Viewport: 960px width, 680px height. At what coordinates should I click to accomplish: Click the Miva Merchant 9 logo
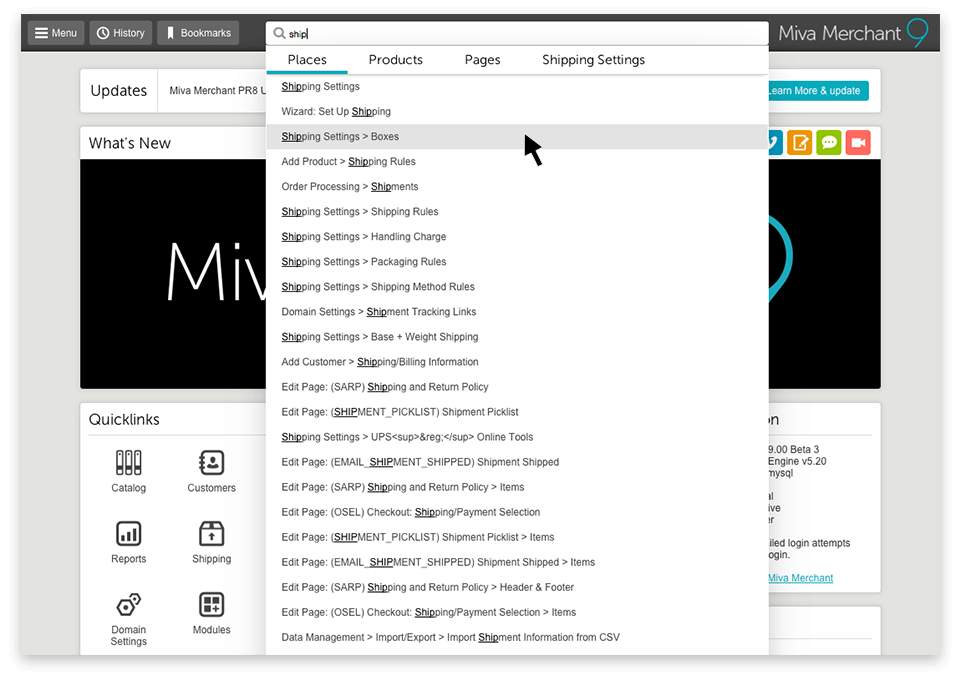pyautogui.click(x=853, y=33)
